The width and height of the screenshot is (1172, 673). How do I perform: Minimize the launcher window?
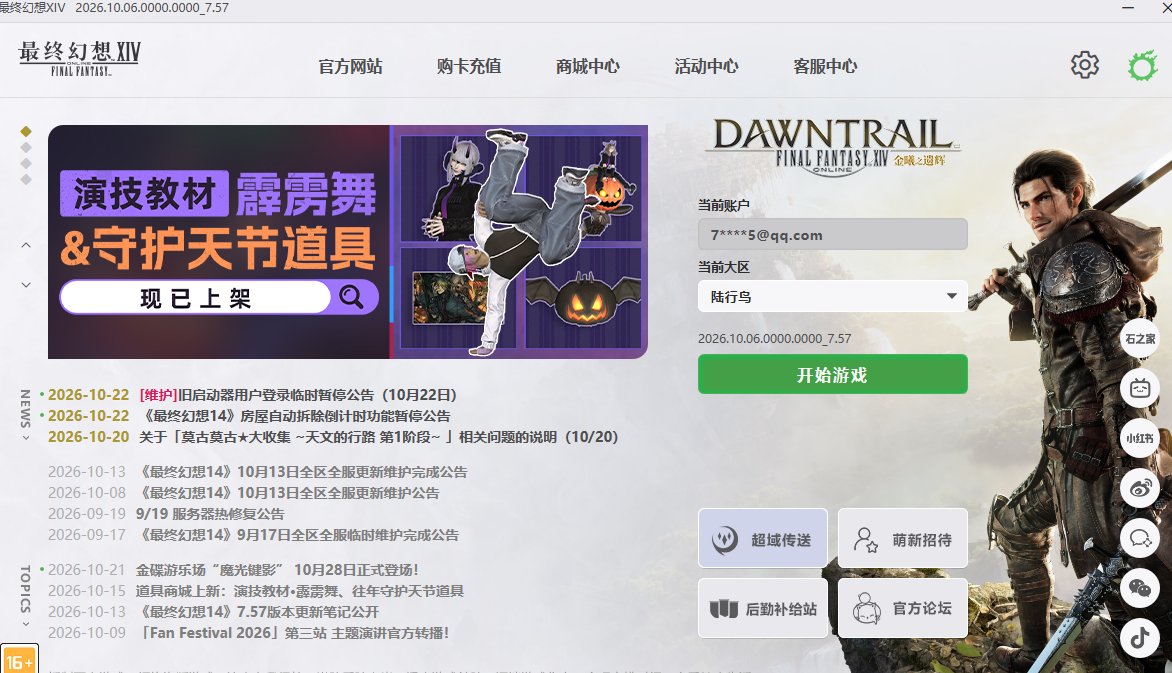click(1129, 7)
